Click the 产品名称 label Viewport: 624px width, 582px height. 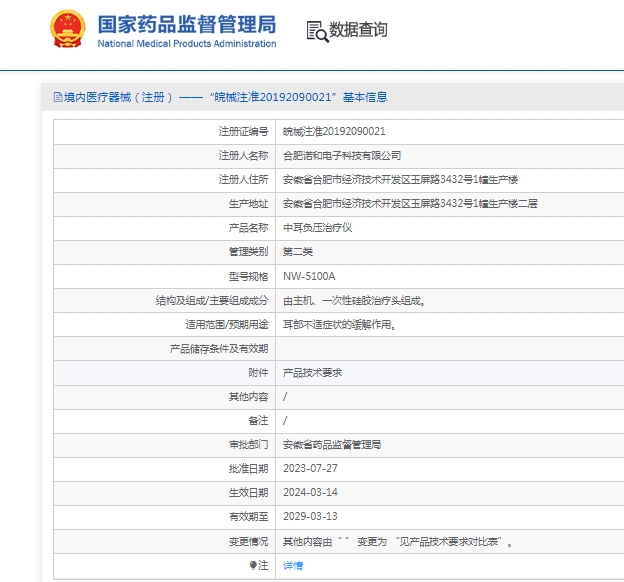249,228
